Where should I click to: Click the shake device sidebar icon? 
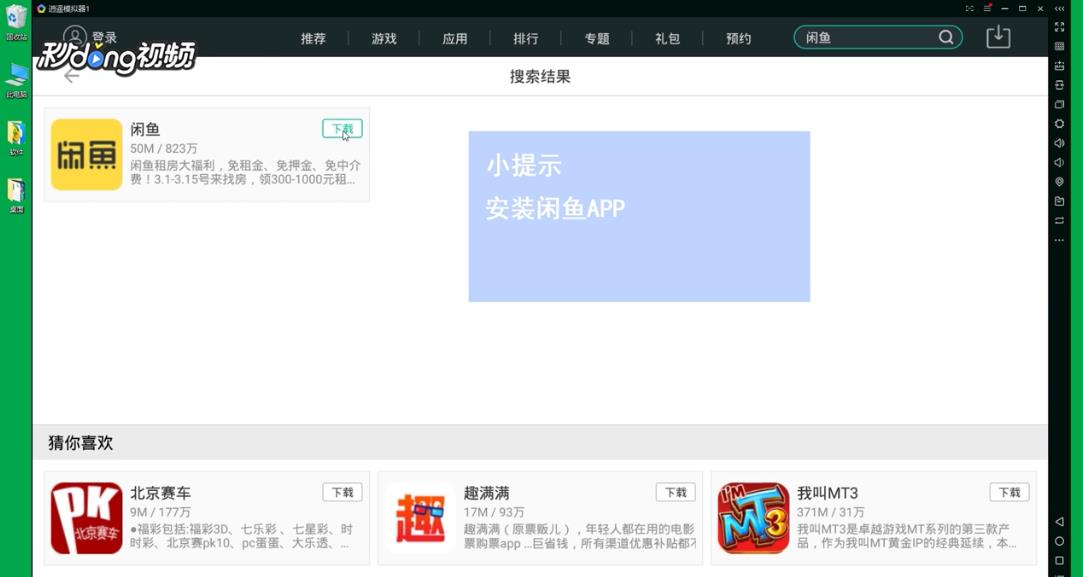pos(1059,85)
